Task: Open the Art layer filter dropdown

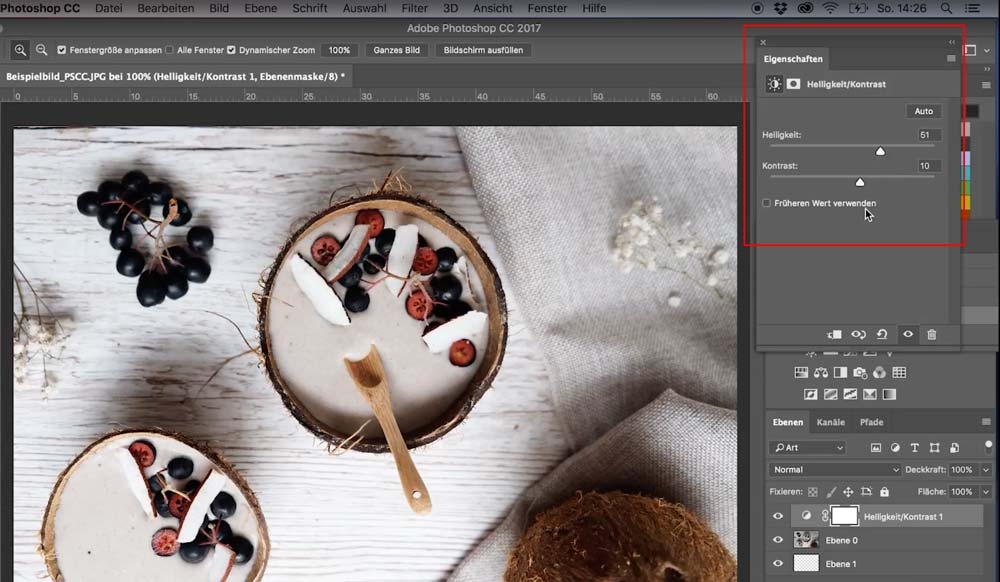Action: [808, 448]
